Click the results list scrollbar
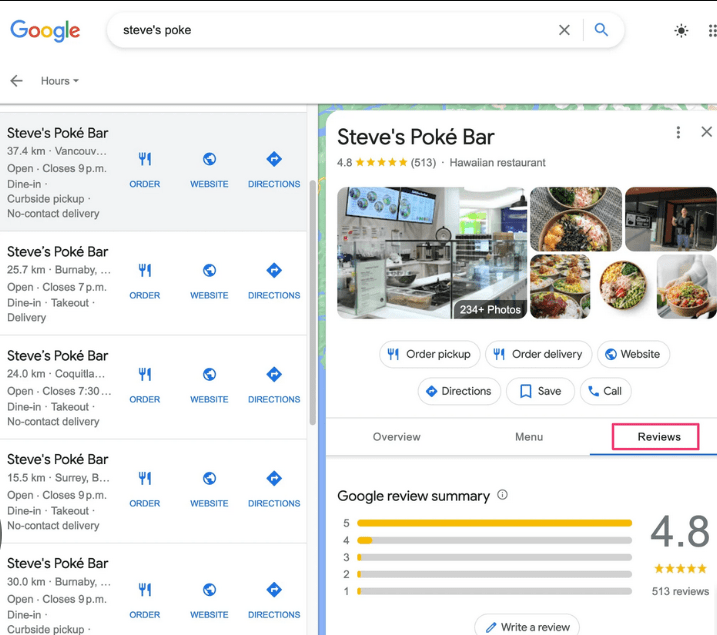 tap(313, 302)
